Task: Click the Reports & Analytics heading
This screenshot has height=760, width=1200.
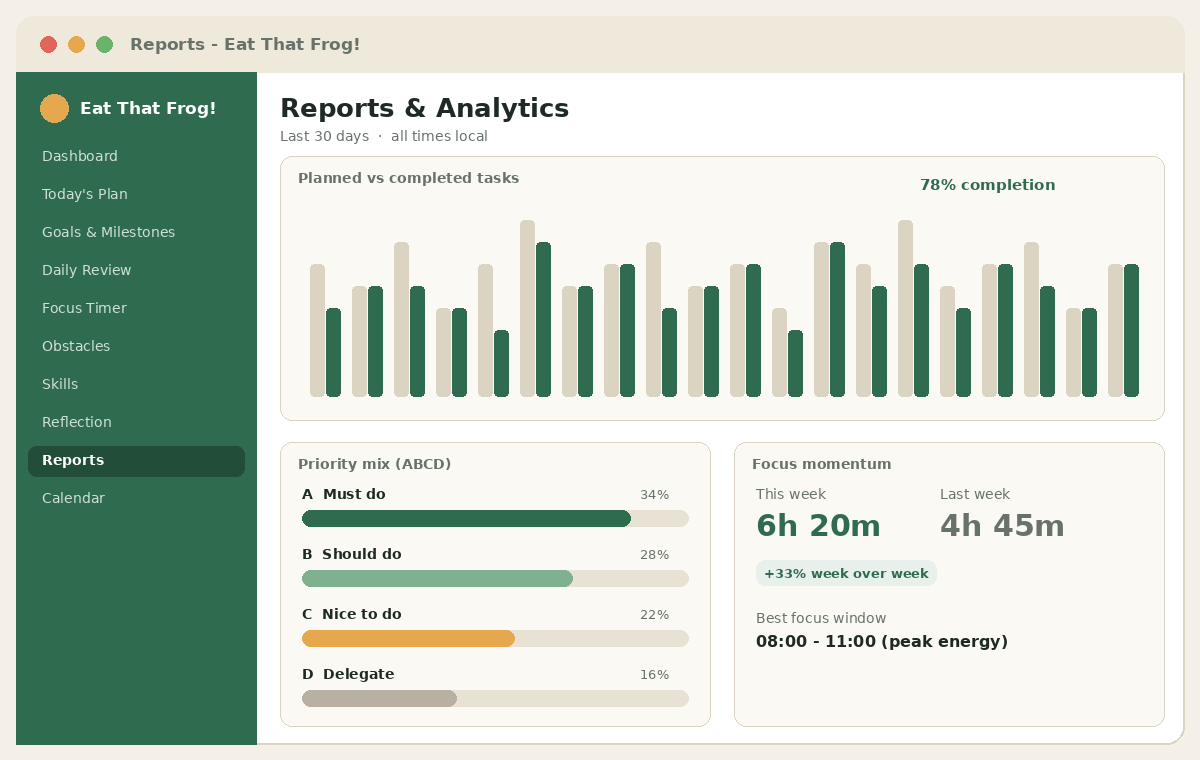Action: (424, 108)
